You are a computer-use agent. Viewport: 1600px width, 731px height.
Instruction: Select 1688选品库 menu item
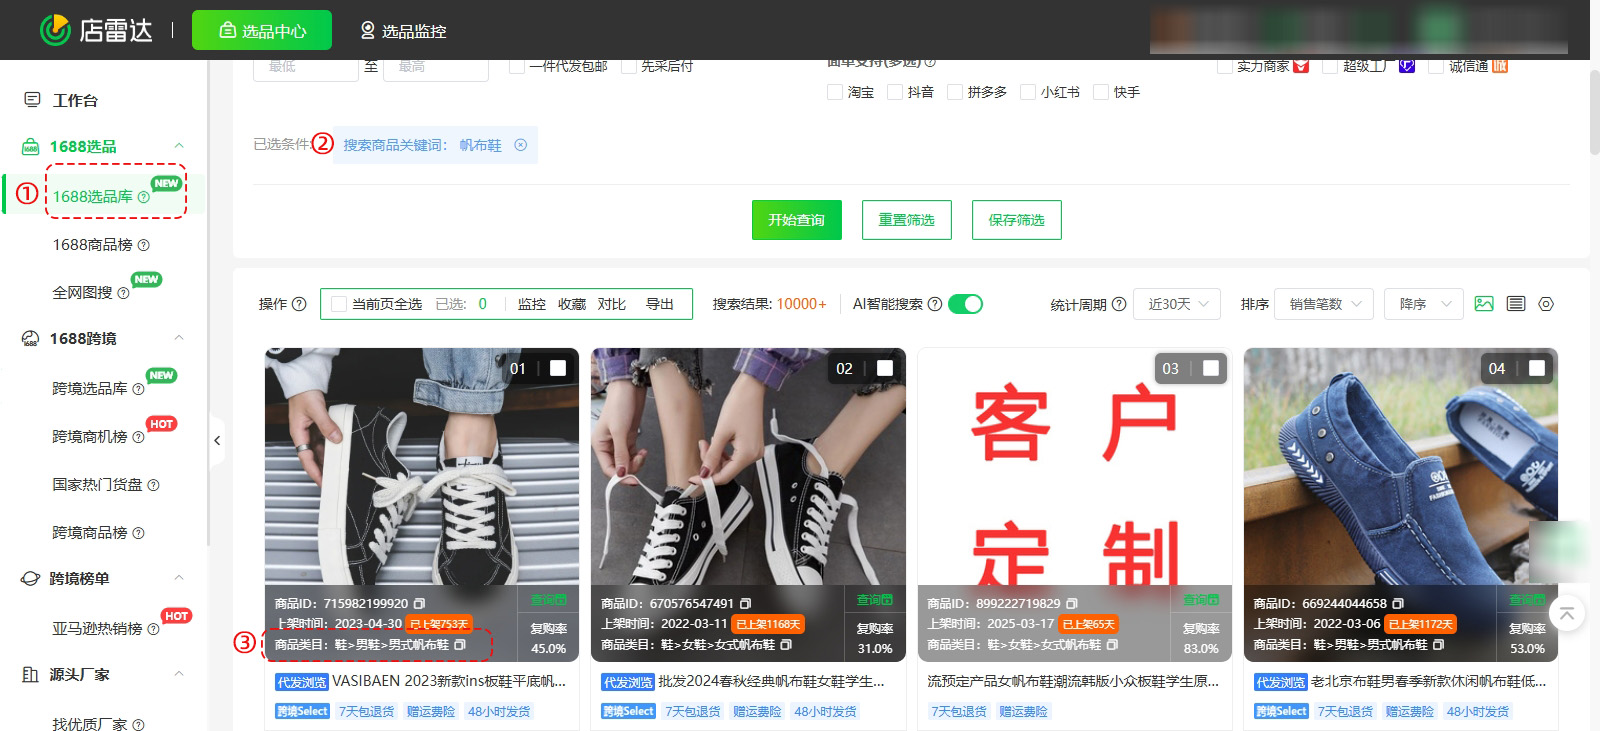click(x=93, y=196)
